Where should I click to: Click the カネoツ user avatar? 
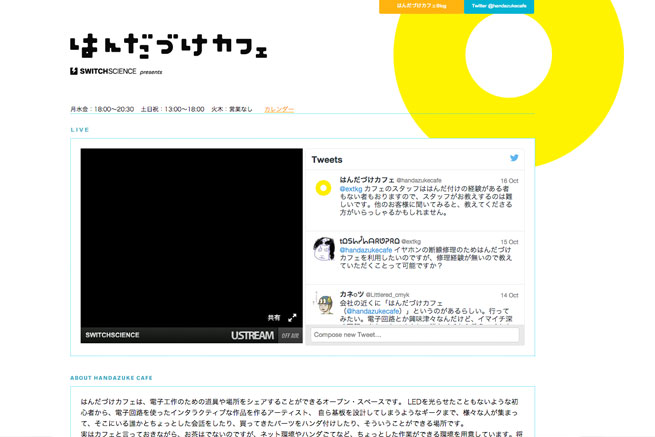(324, 303)
